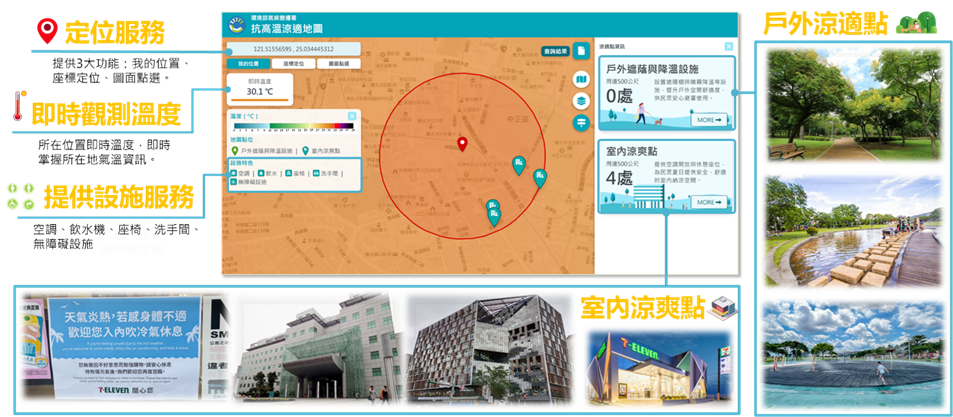Click the temperature color scale bar

(293, 127)
